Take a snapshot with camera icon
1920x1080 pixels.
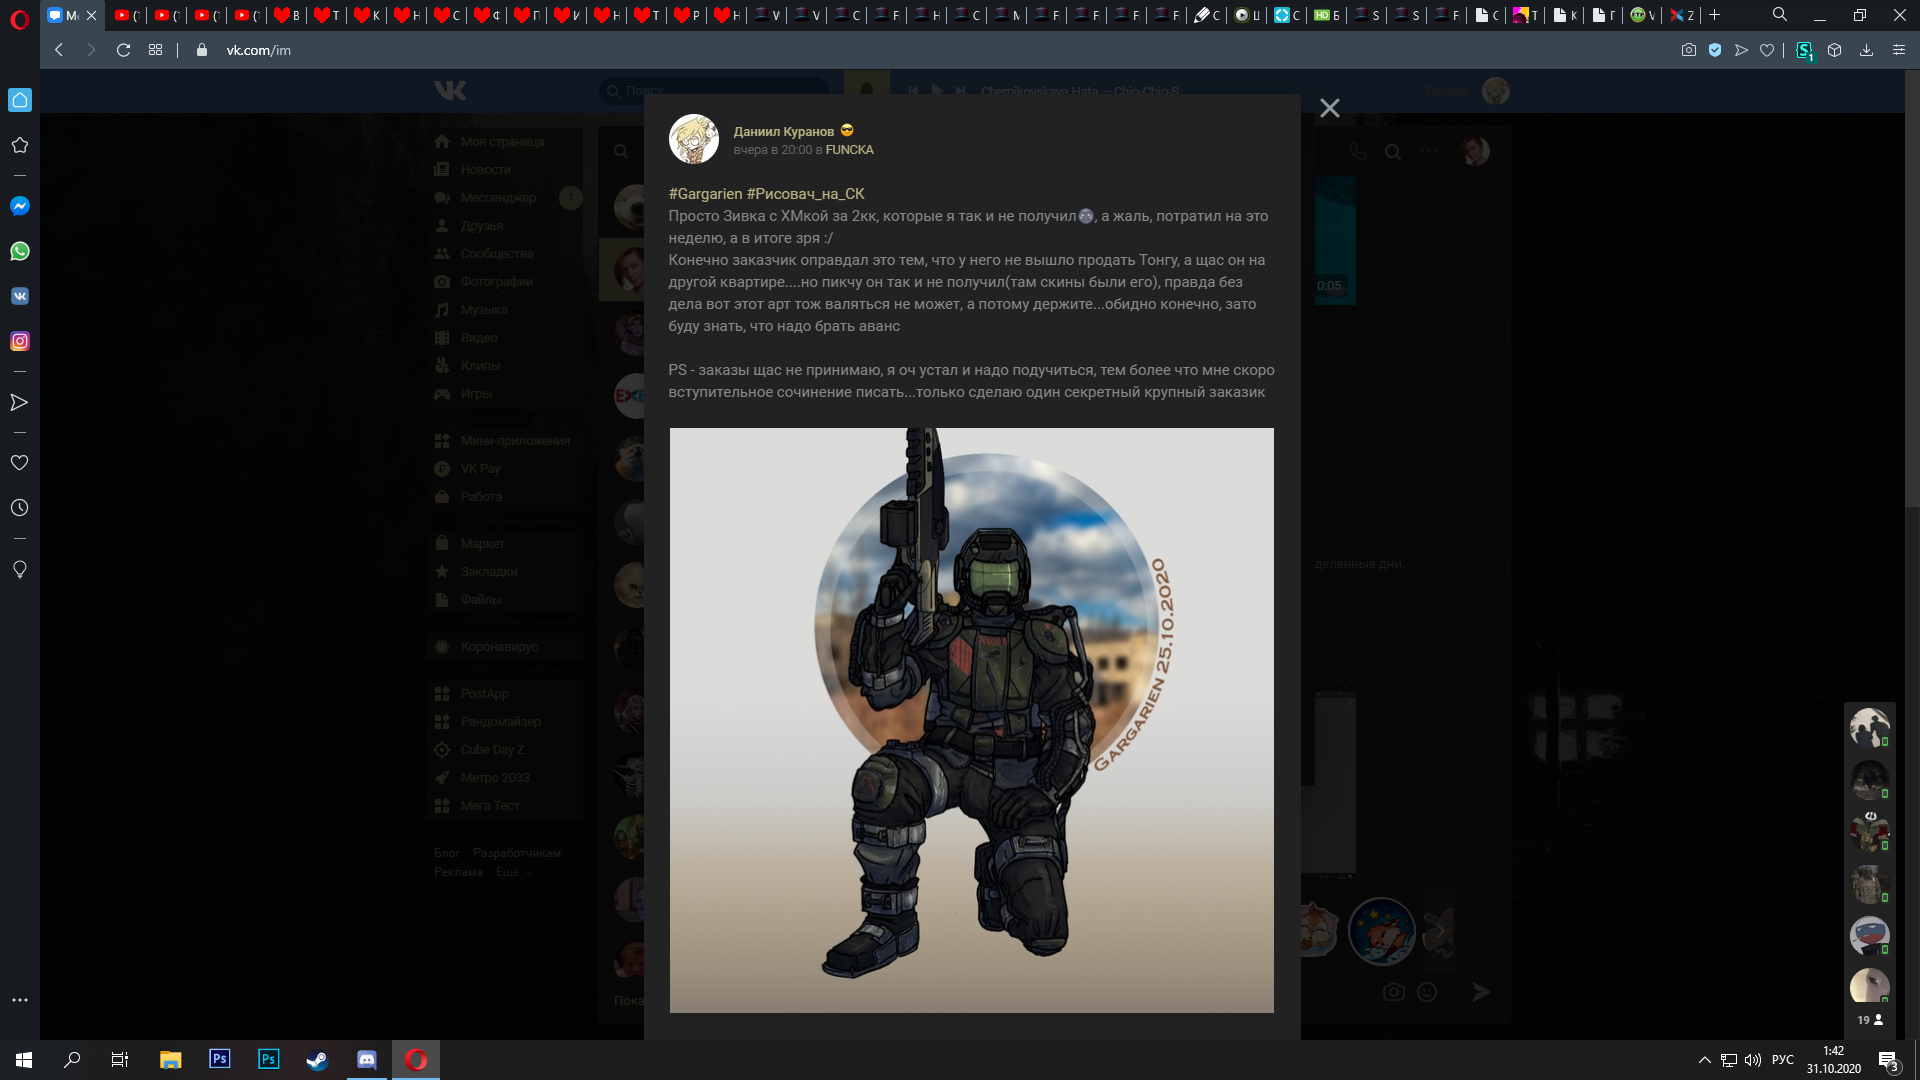[1688, 50]
